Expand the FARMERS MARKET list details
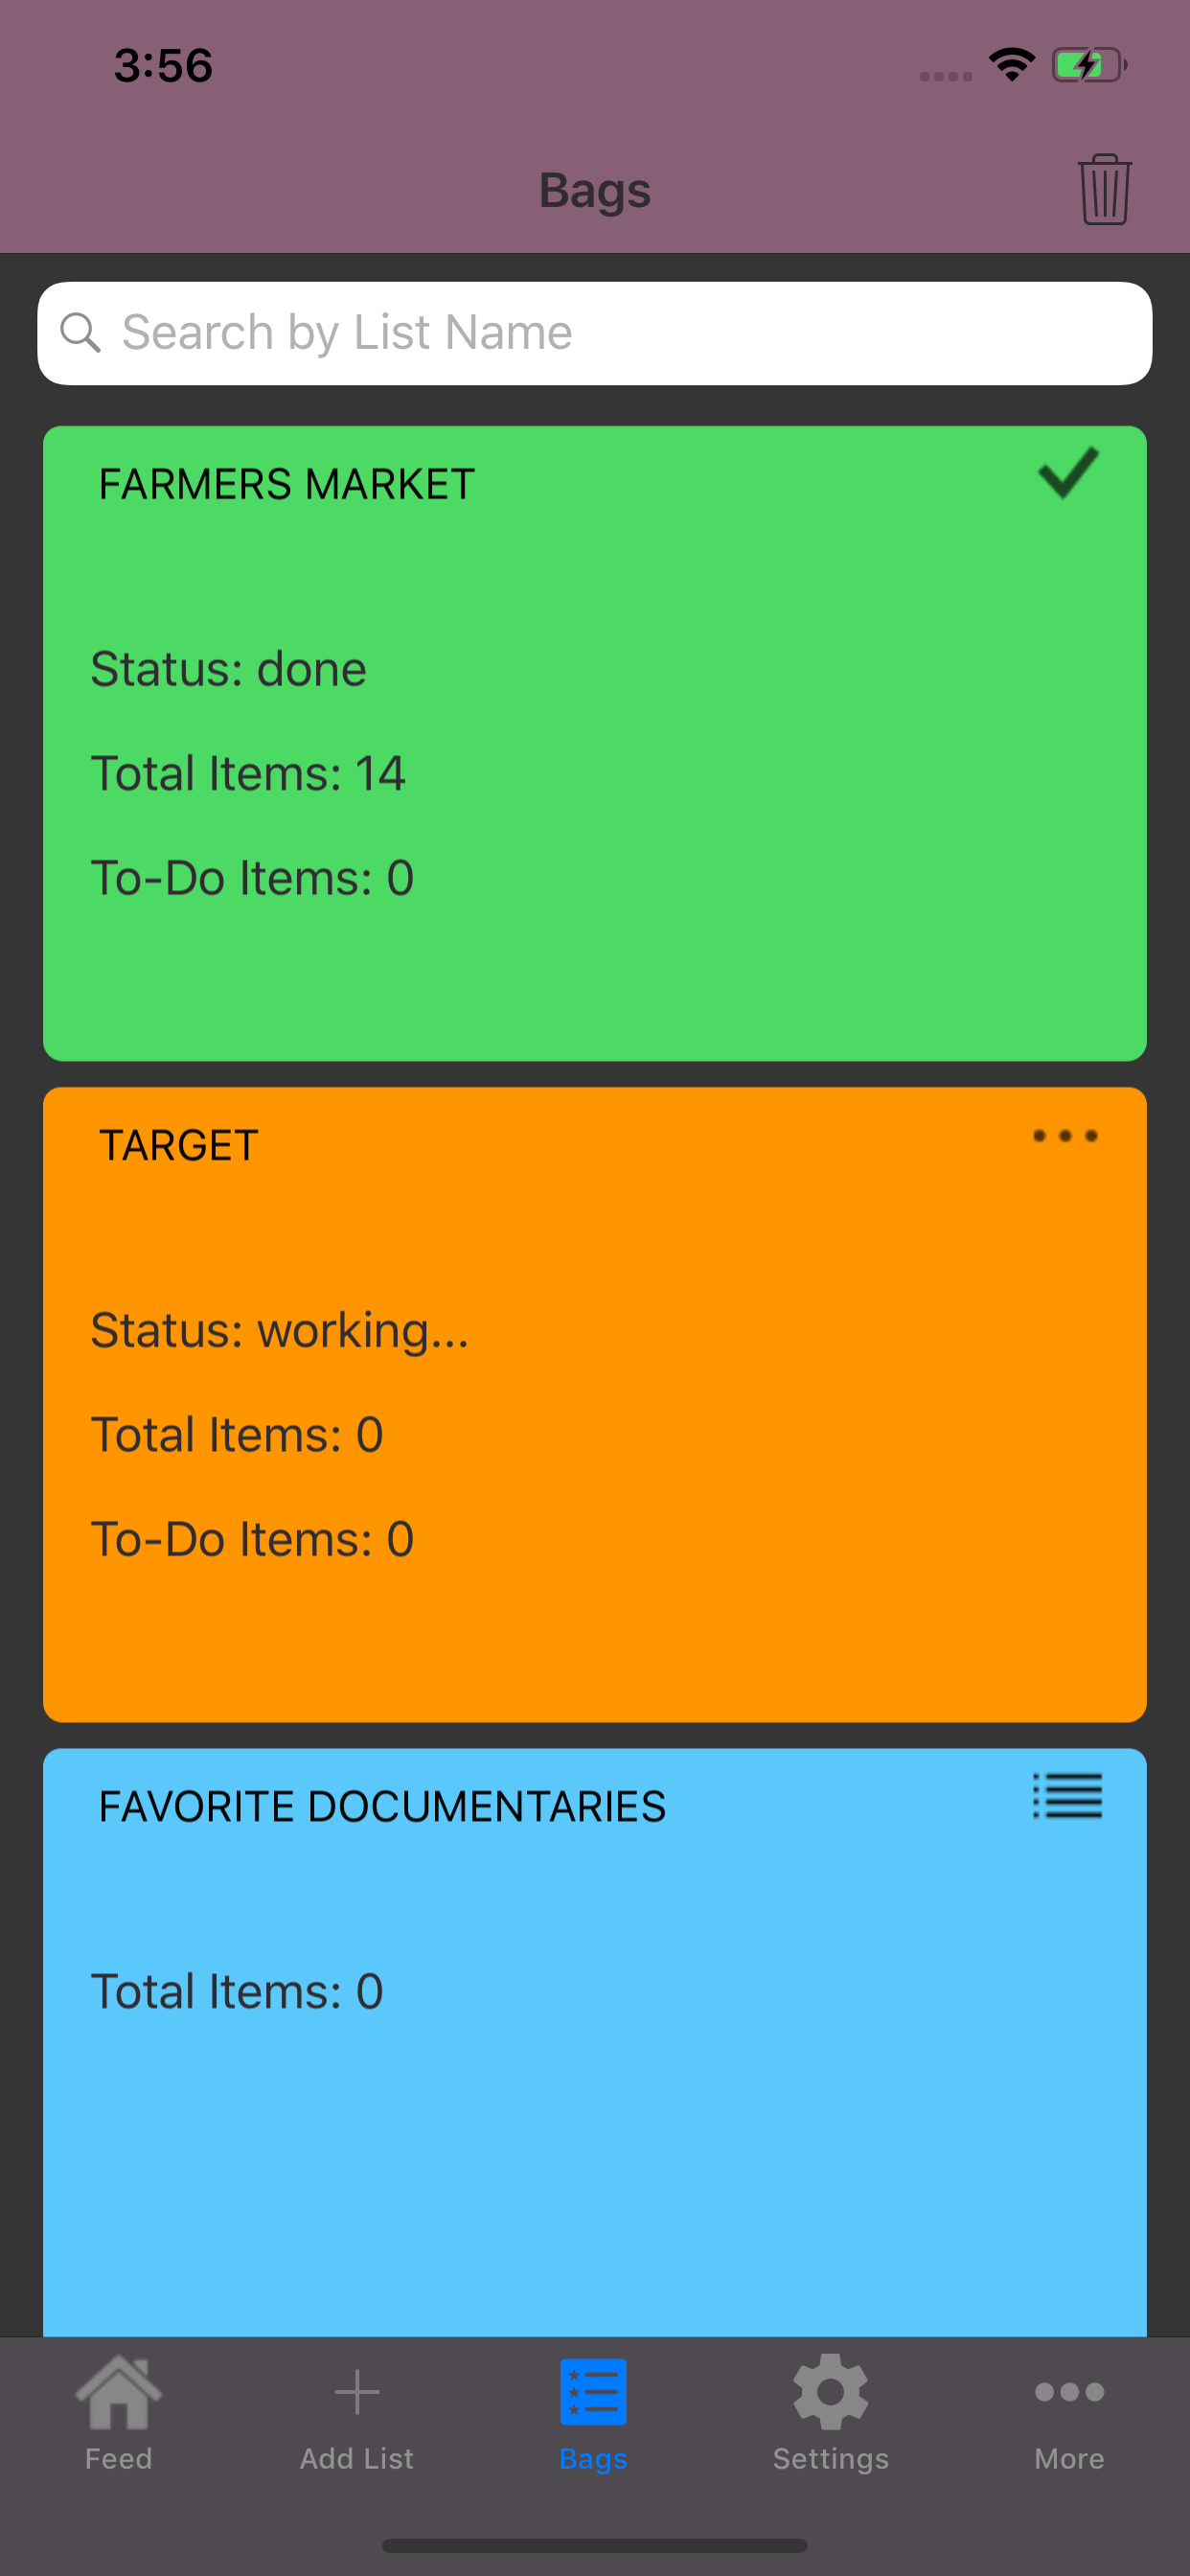Viewport: 1190px width, 2576px height. click(x=594, y=740)
